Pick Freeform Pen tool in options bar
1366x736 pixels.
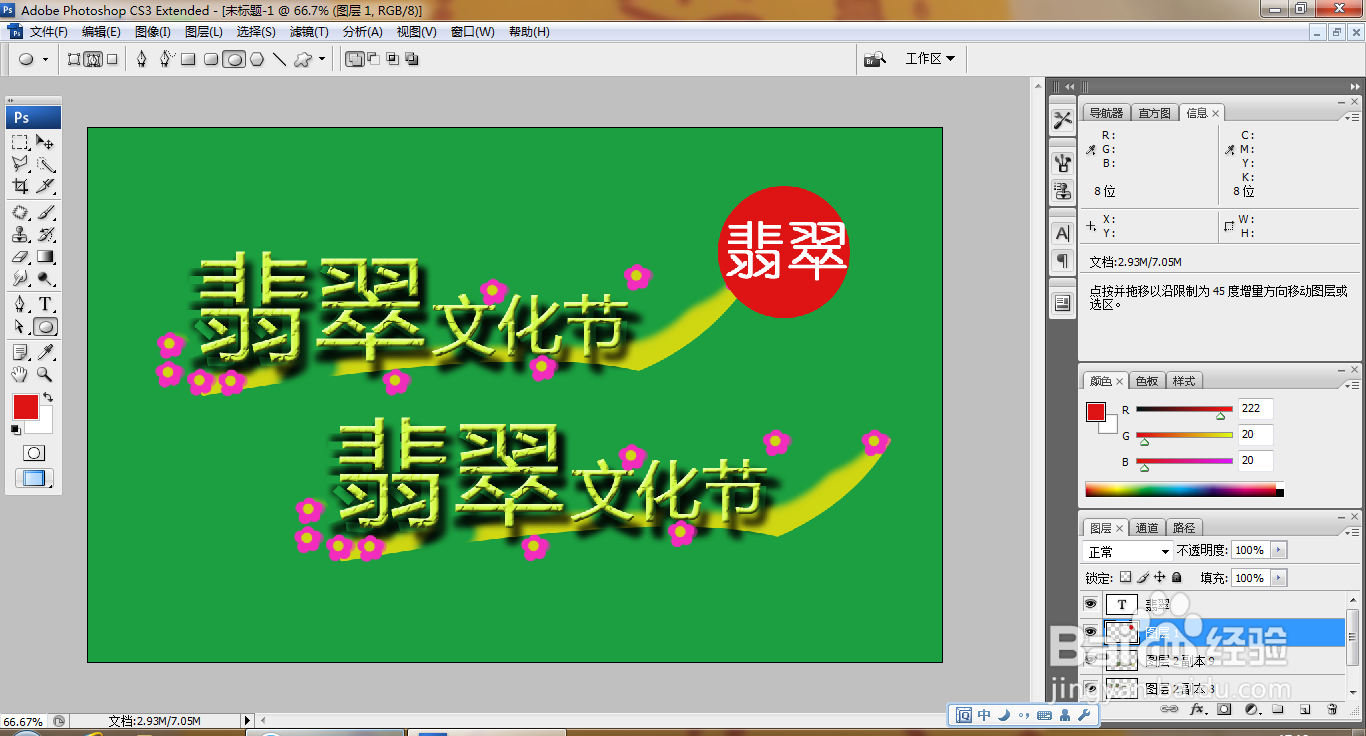click(166, 59)
